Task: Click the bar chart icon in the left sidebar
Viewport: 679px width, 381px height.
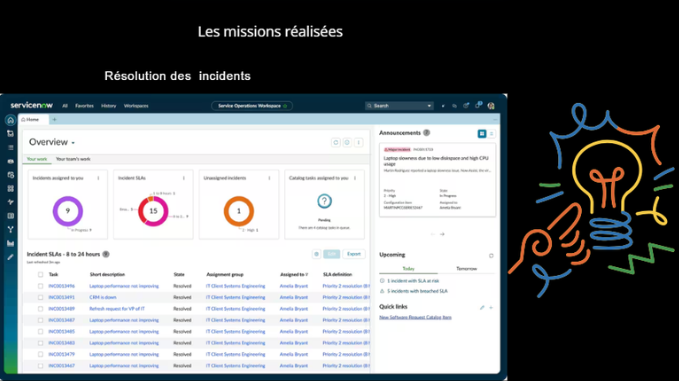Action: 10,243
